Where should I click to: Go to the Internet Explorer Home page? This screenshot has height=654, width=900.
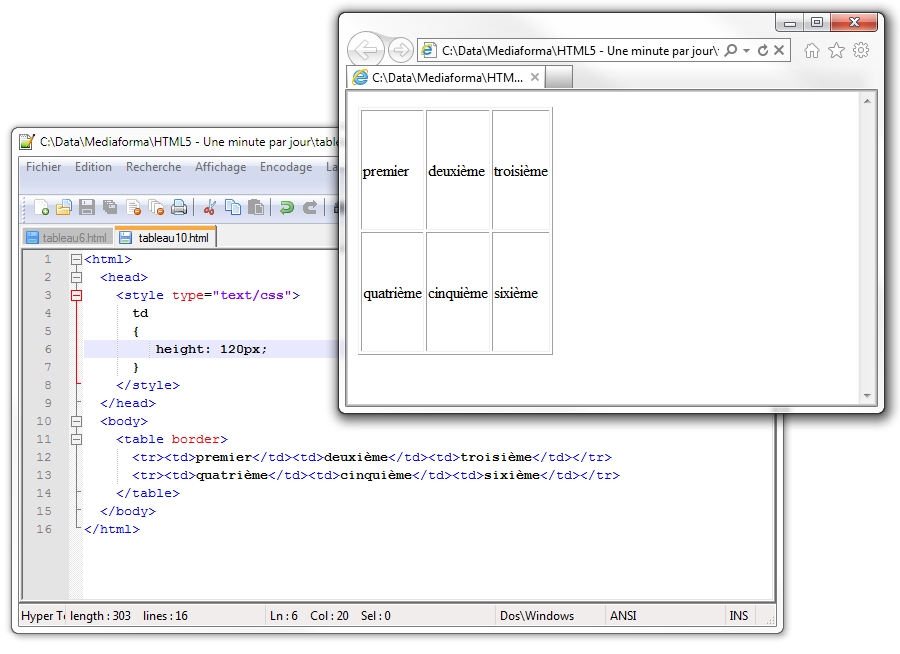pos(812,50)
